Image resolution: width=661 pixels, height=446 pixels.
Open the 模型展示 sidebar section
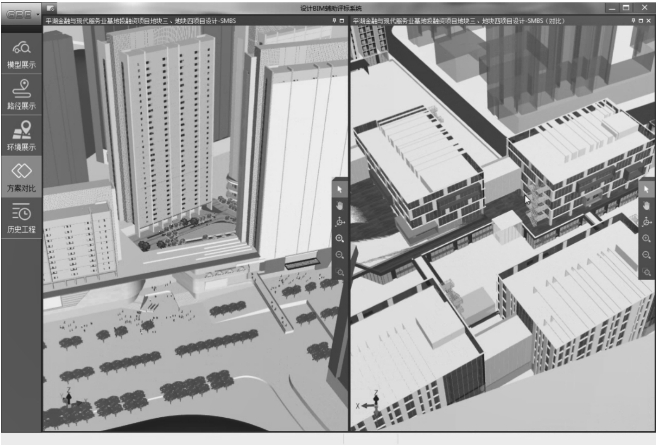pos(21,54)
